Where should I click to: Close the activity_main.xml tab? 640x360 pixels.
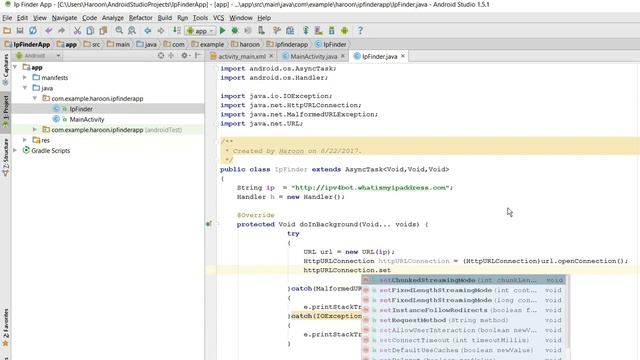[271, 56]
